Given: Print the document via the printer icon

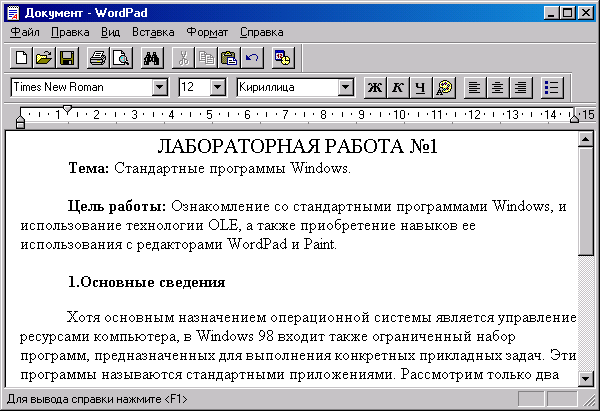Looking at the screenshot, I should tap(98, 58).
